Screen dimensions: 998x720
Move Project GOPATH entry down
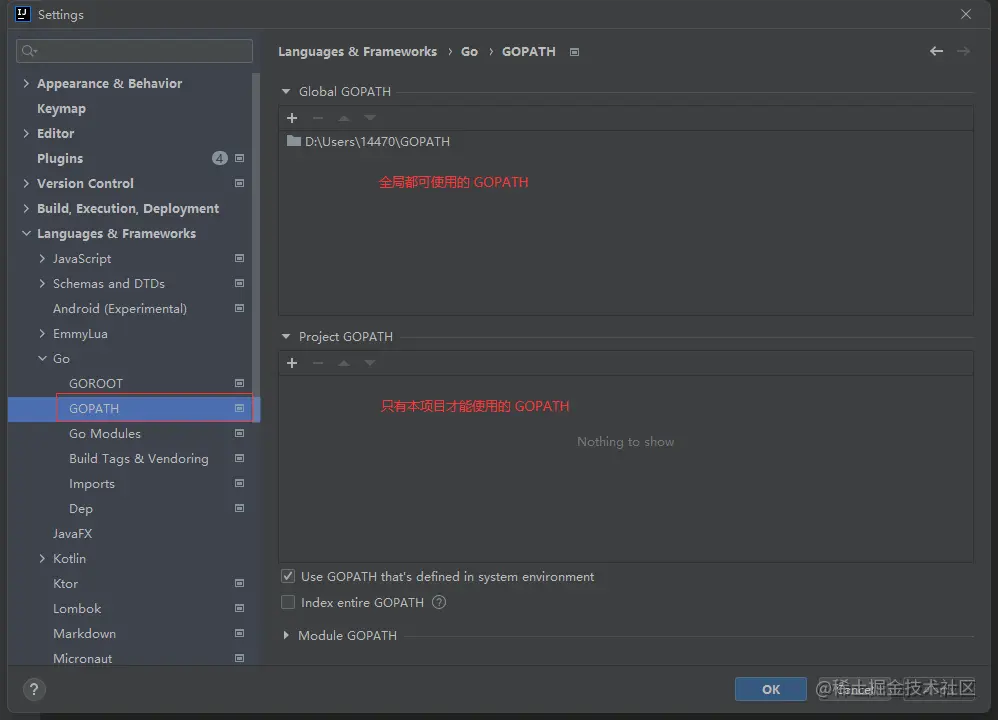(x=370, y=363)
